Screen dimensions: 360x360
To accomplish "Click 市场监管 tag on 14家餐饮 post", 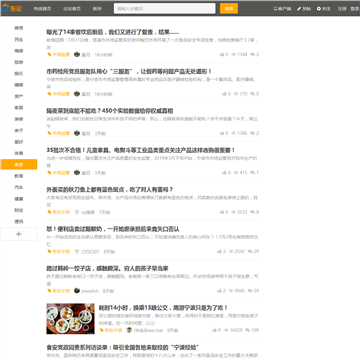I will click(x=61, y=54).
